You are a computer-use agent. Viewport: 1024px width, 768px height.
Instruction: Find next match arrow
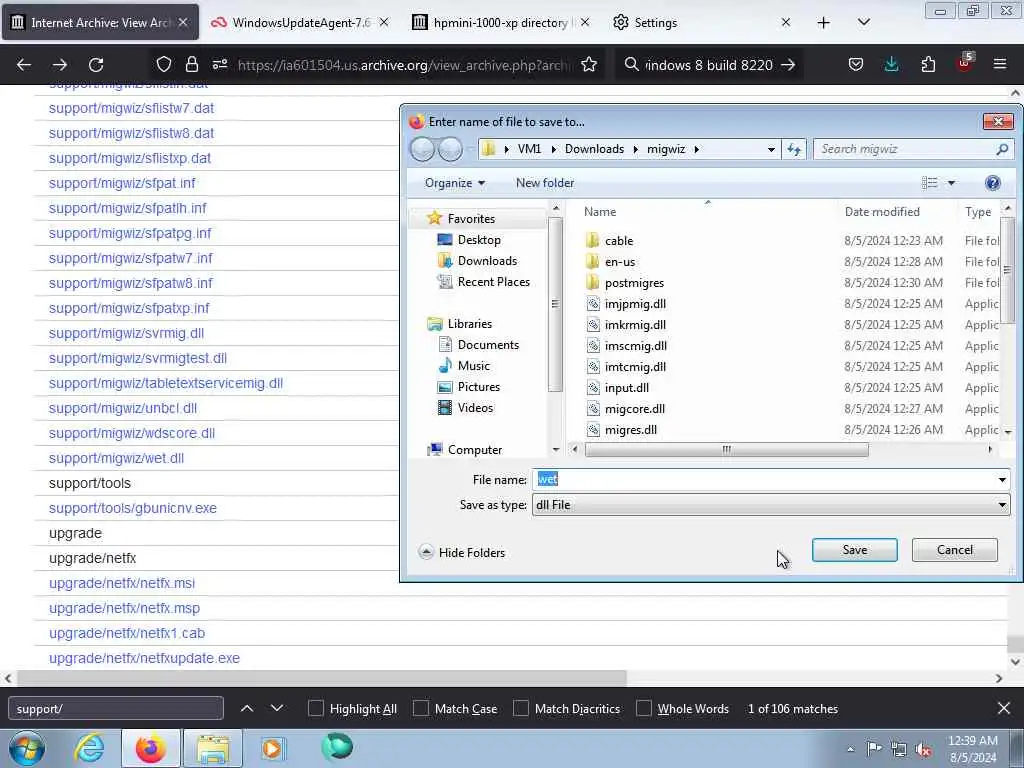pos(277,709)
